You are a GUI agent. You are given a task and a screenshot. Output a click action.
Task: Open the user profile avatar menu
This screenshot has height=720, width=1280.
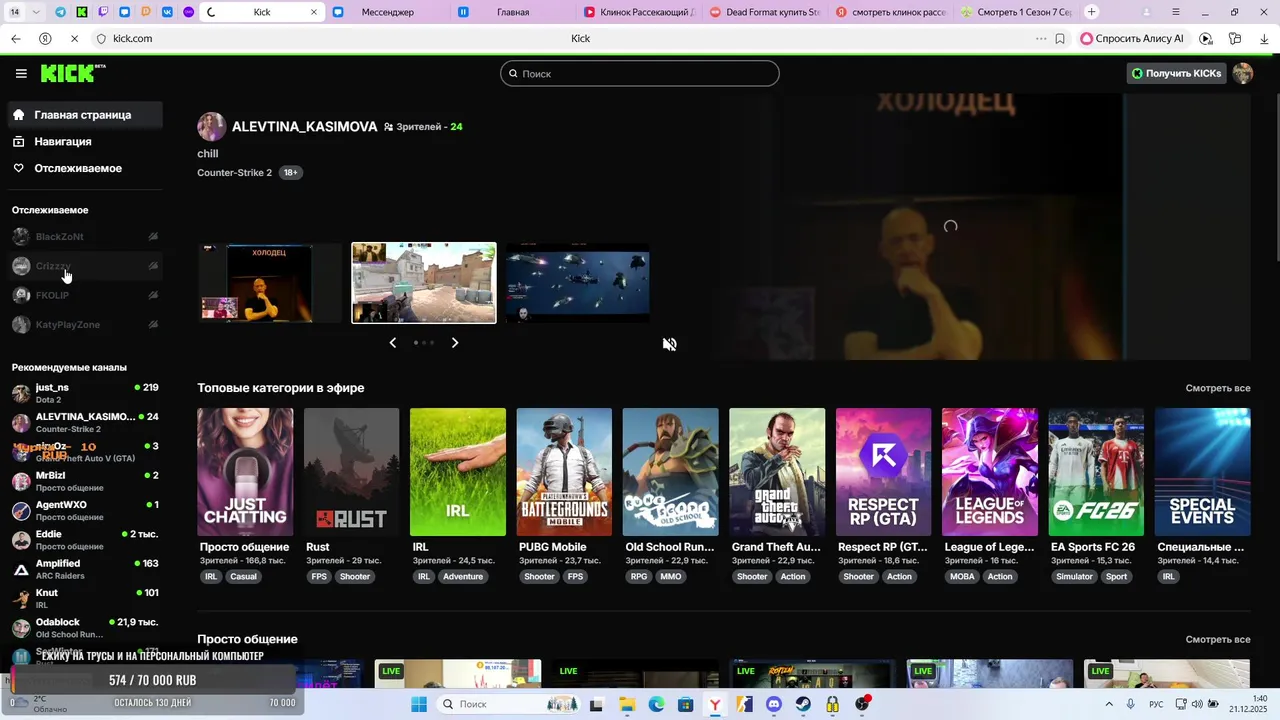click(x=1243, y=73)
